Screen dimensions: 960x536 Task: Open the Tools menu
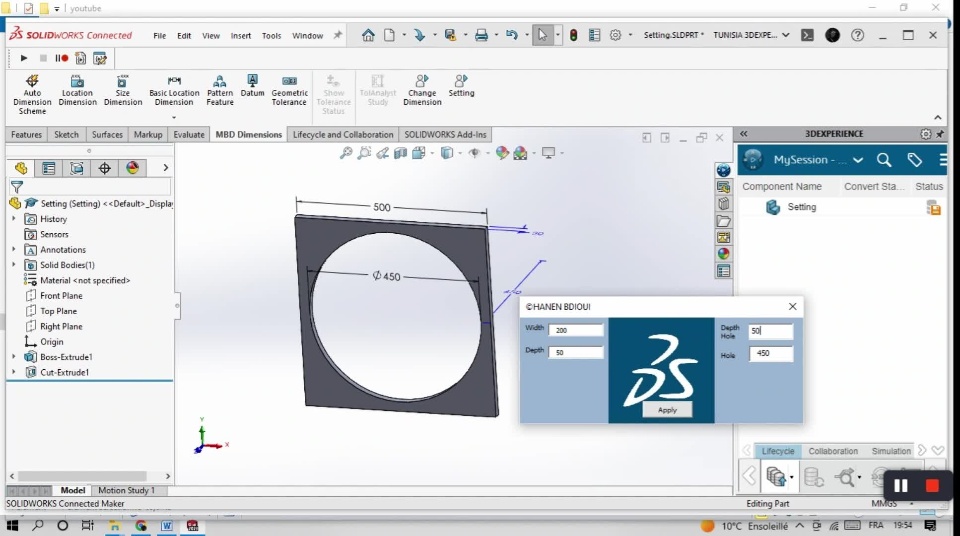click(271, 36)
